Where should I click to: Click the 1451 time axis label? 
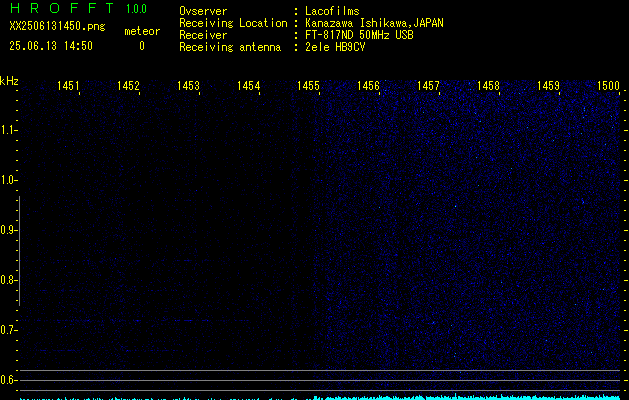tap(68, 85)
